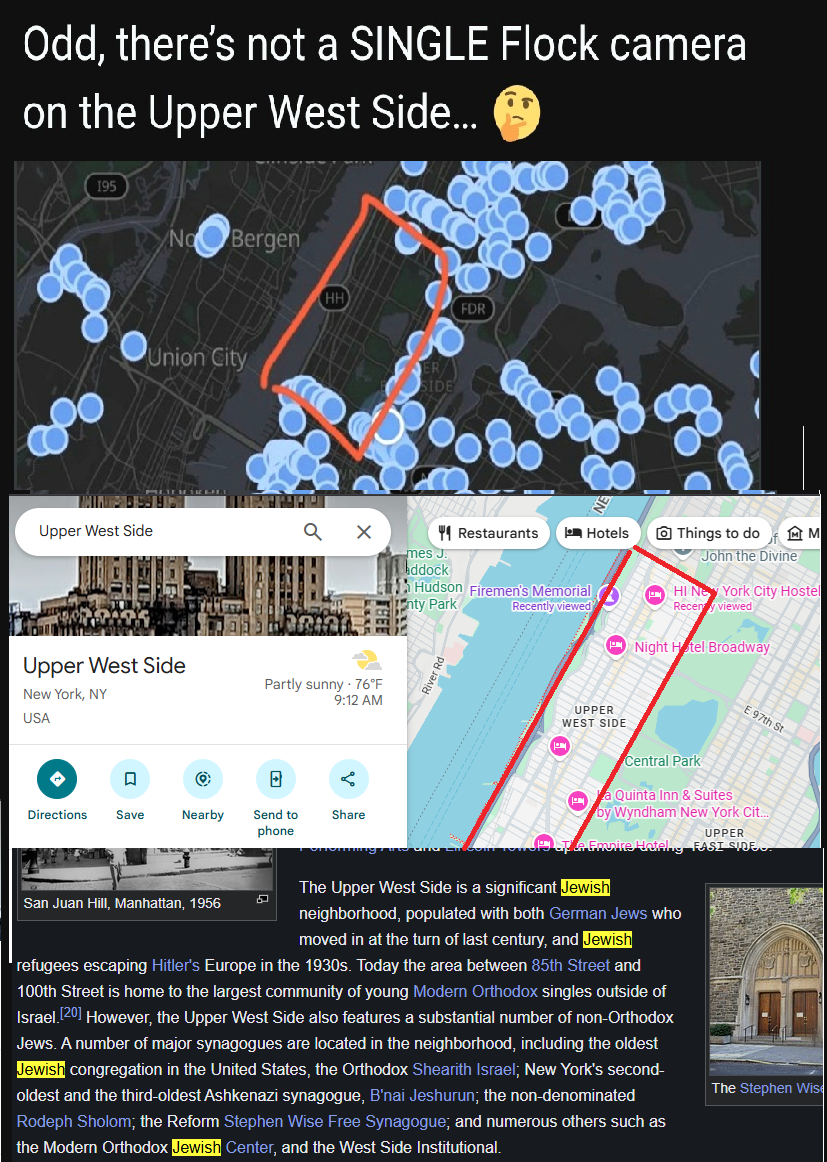
Task: Click the I95 highway shield on Flock map
Action: (107, 186)
